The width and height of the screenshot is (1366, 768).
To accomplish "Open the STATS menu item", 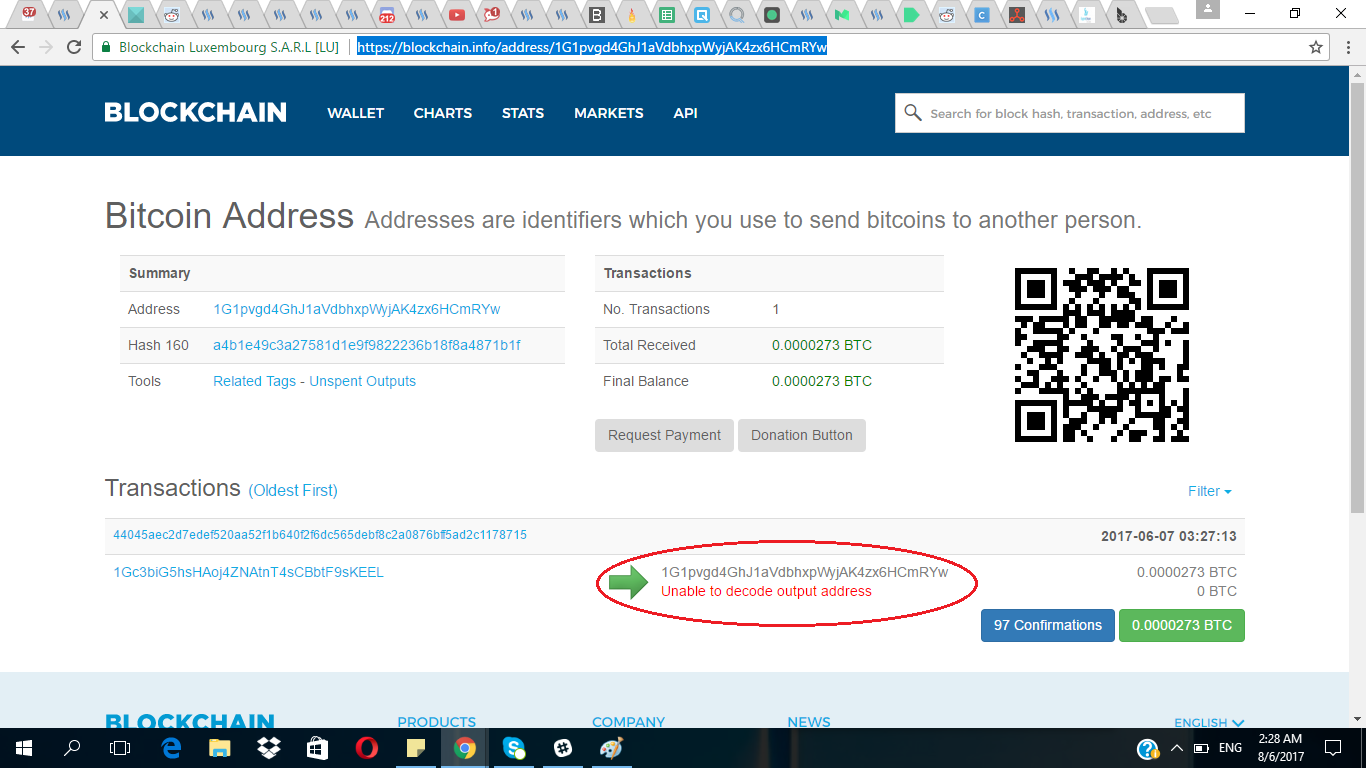I will click(x=523, y=113).
